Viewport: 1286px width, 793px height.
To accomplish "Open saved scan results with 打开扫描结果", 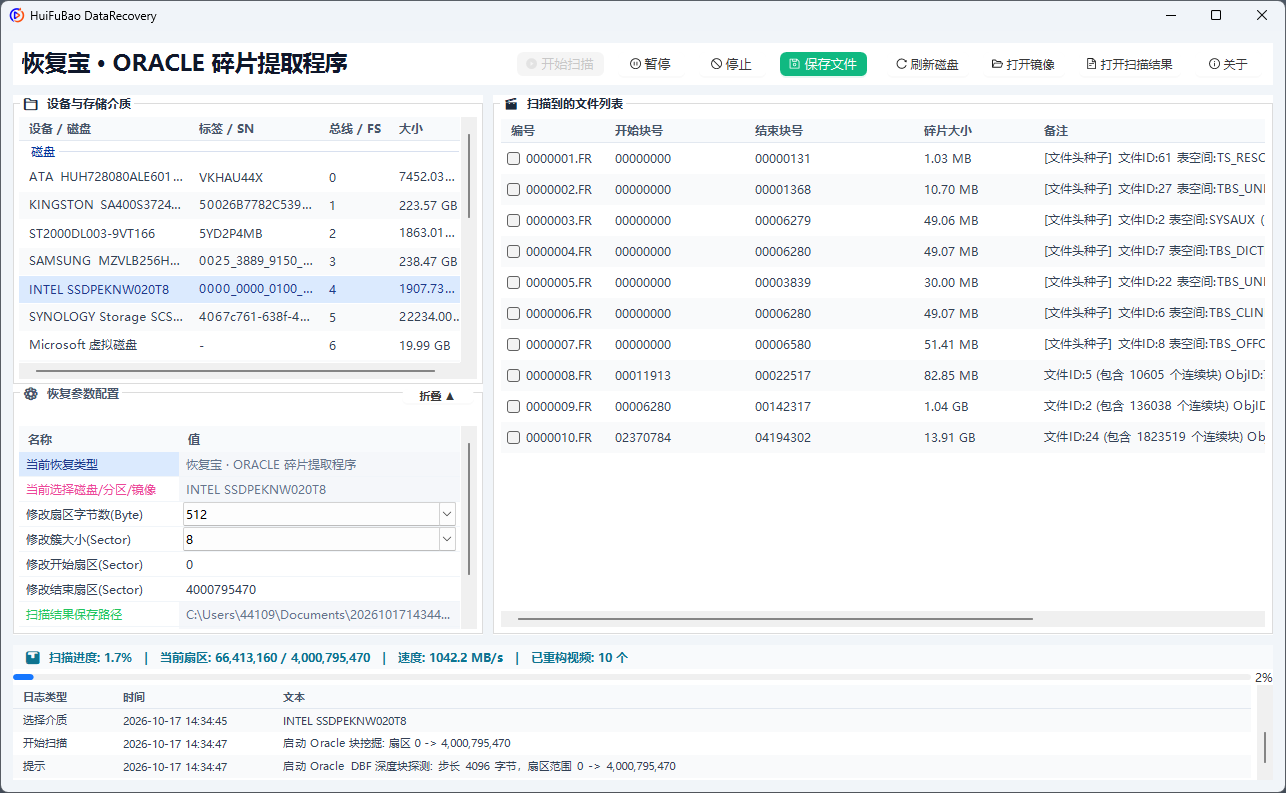I will [x=1129, y=64].
